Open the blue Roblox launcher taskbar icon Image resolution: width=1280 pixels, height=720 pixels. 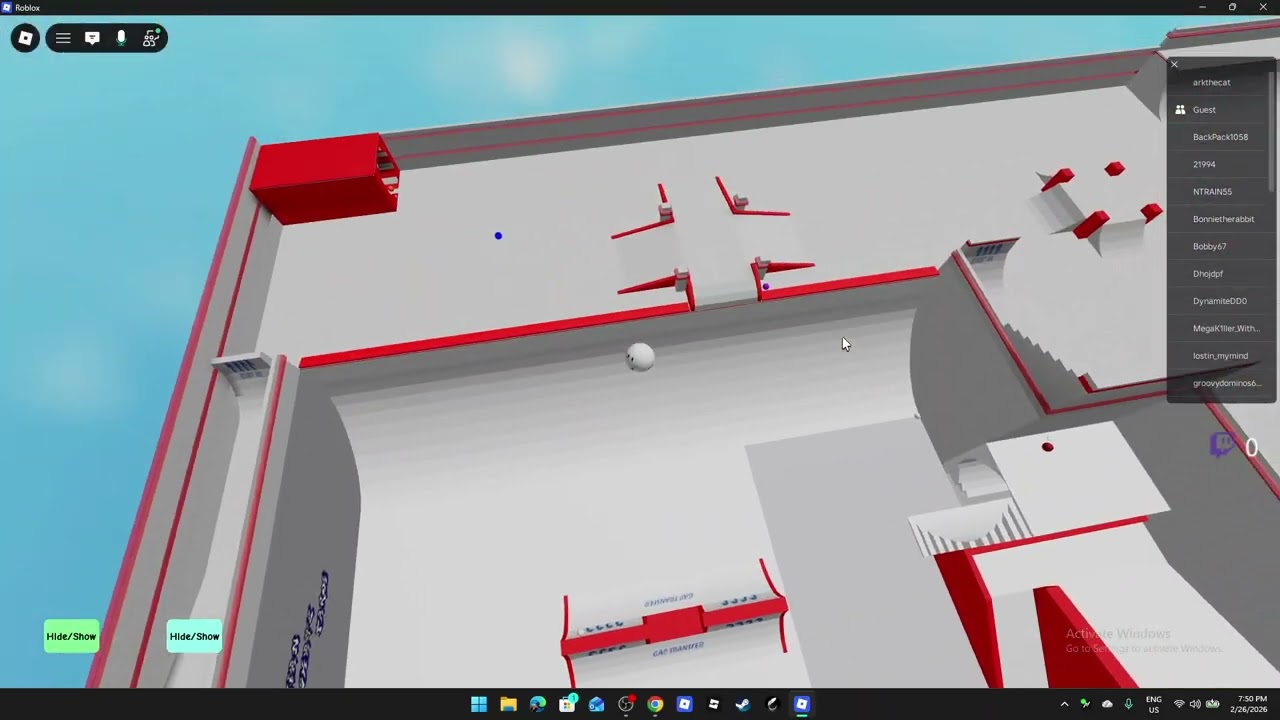tap(684, 704)
